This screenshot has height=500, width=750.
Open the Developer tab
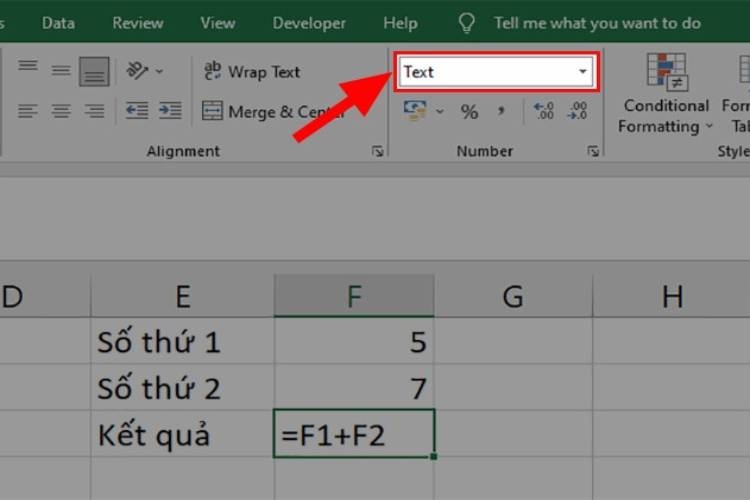pos(309,23)
